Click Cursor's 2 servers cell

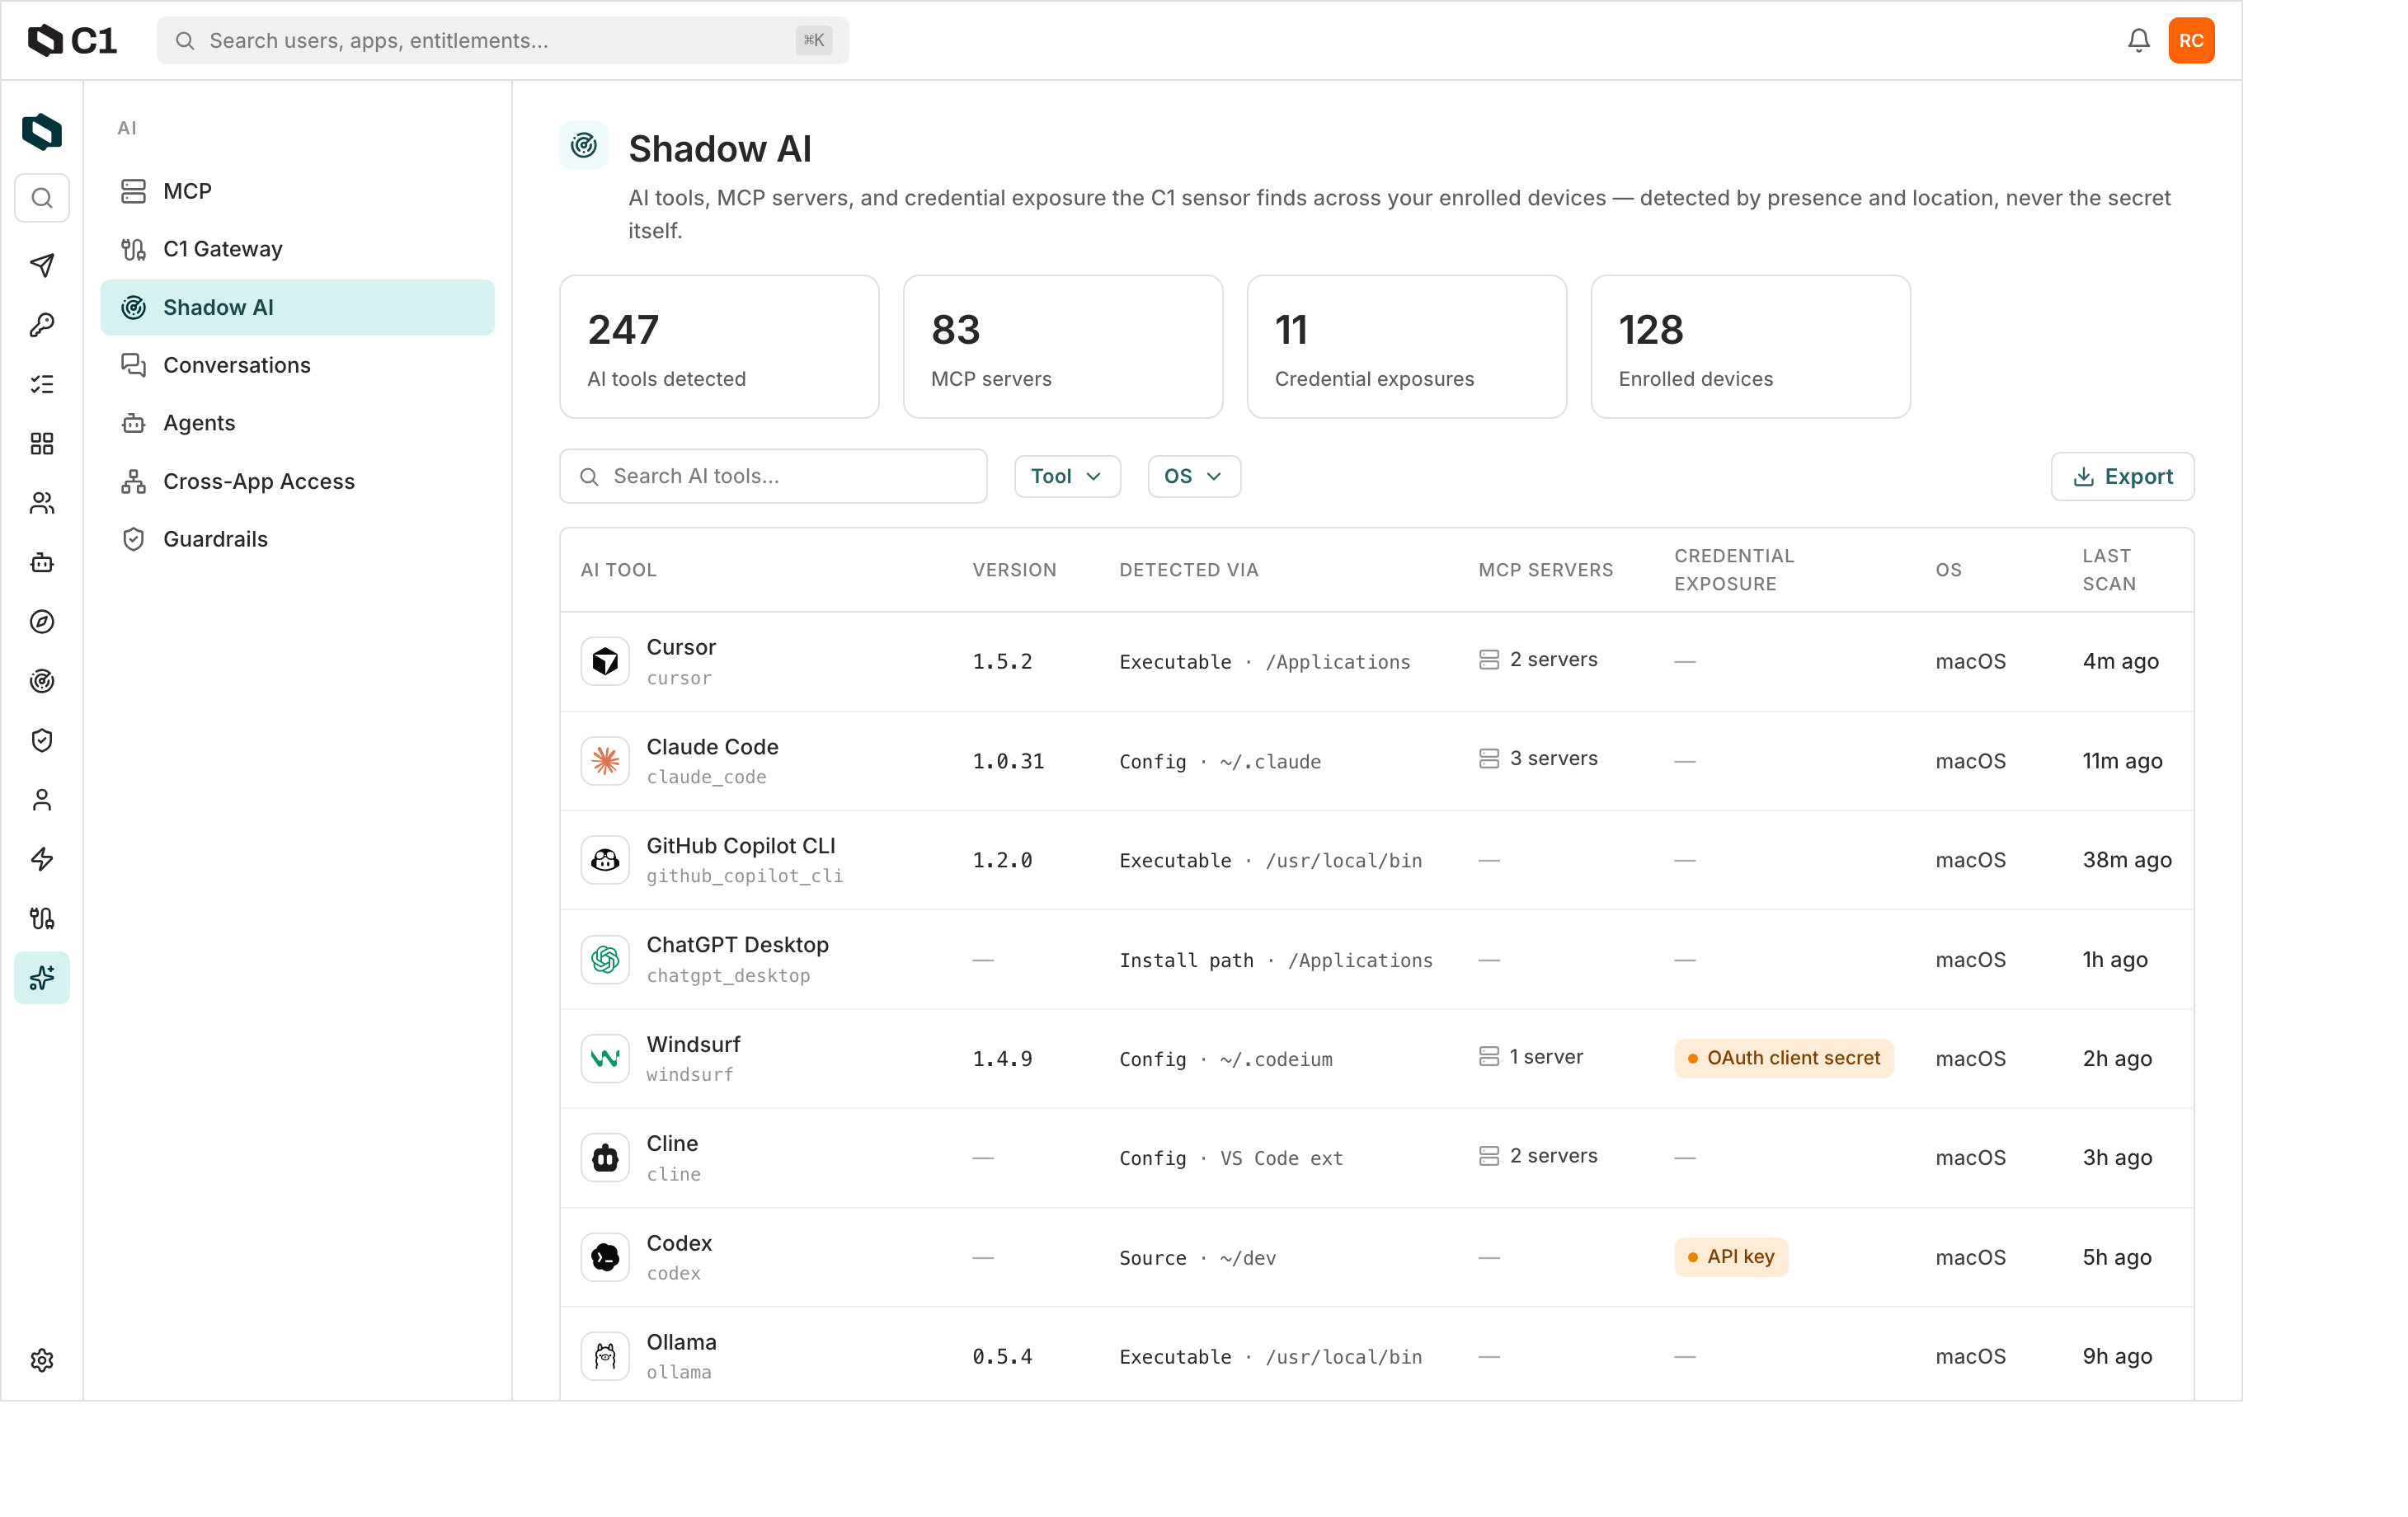[x=1538, y=660]
